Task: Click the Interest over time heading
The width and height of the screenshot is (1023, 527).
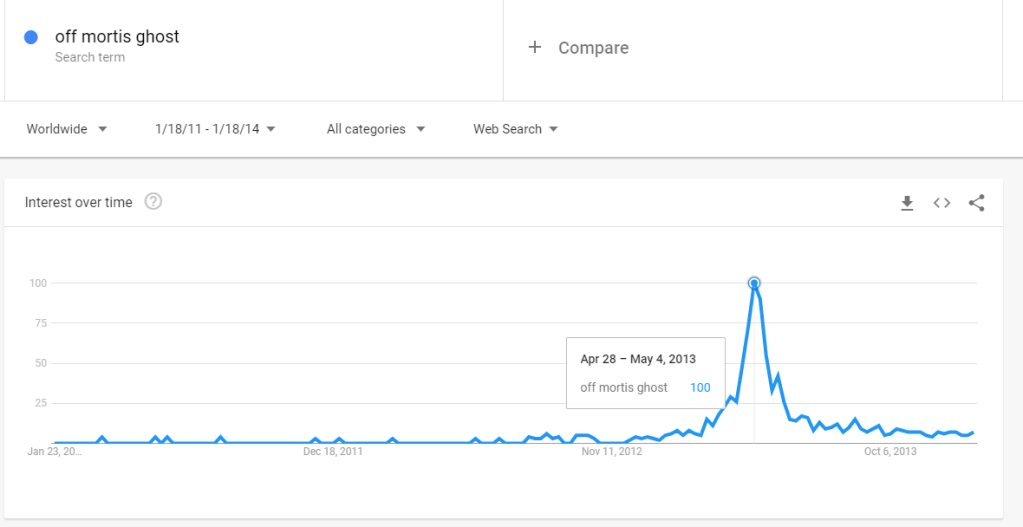Action: [78, 202]
